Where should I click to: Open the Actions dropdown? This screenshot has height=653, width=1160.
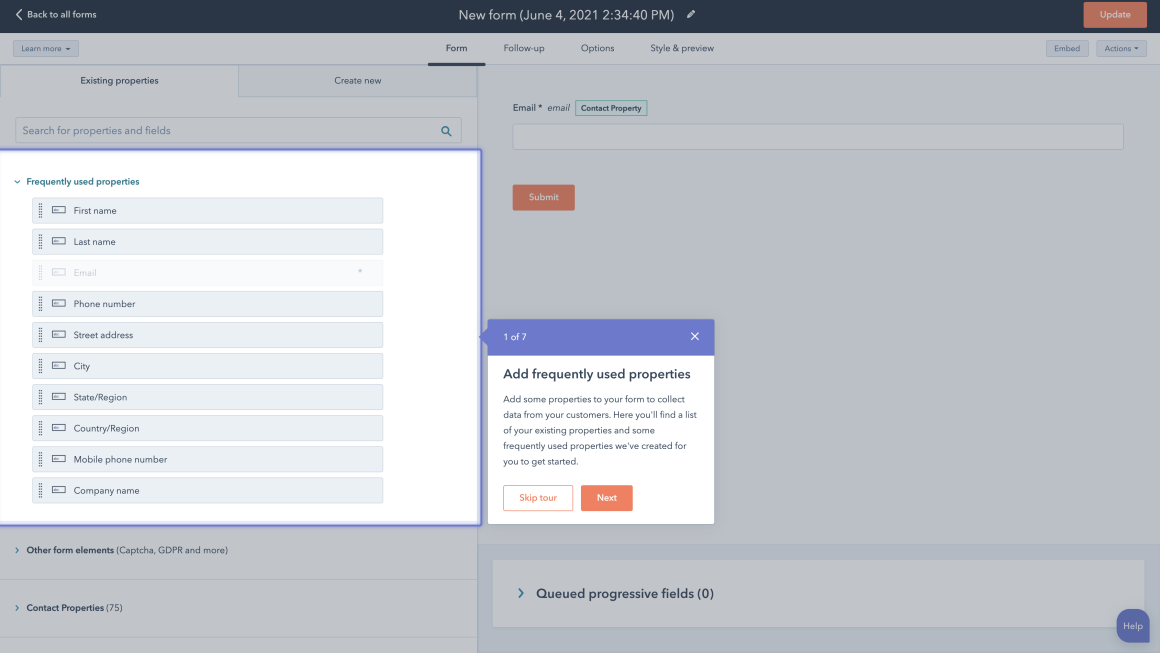pyautogui.click(x=1120, y=47)
